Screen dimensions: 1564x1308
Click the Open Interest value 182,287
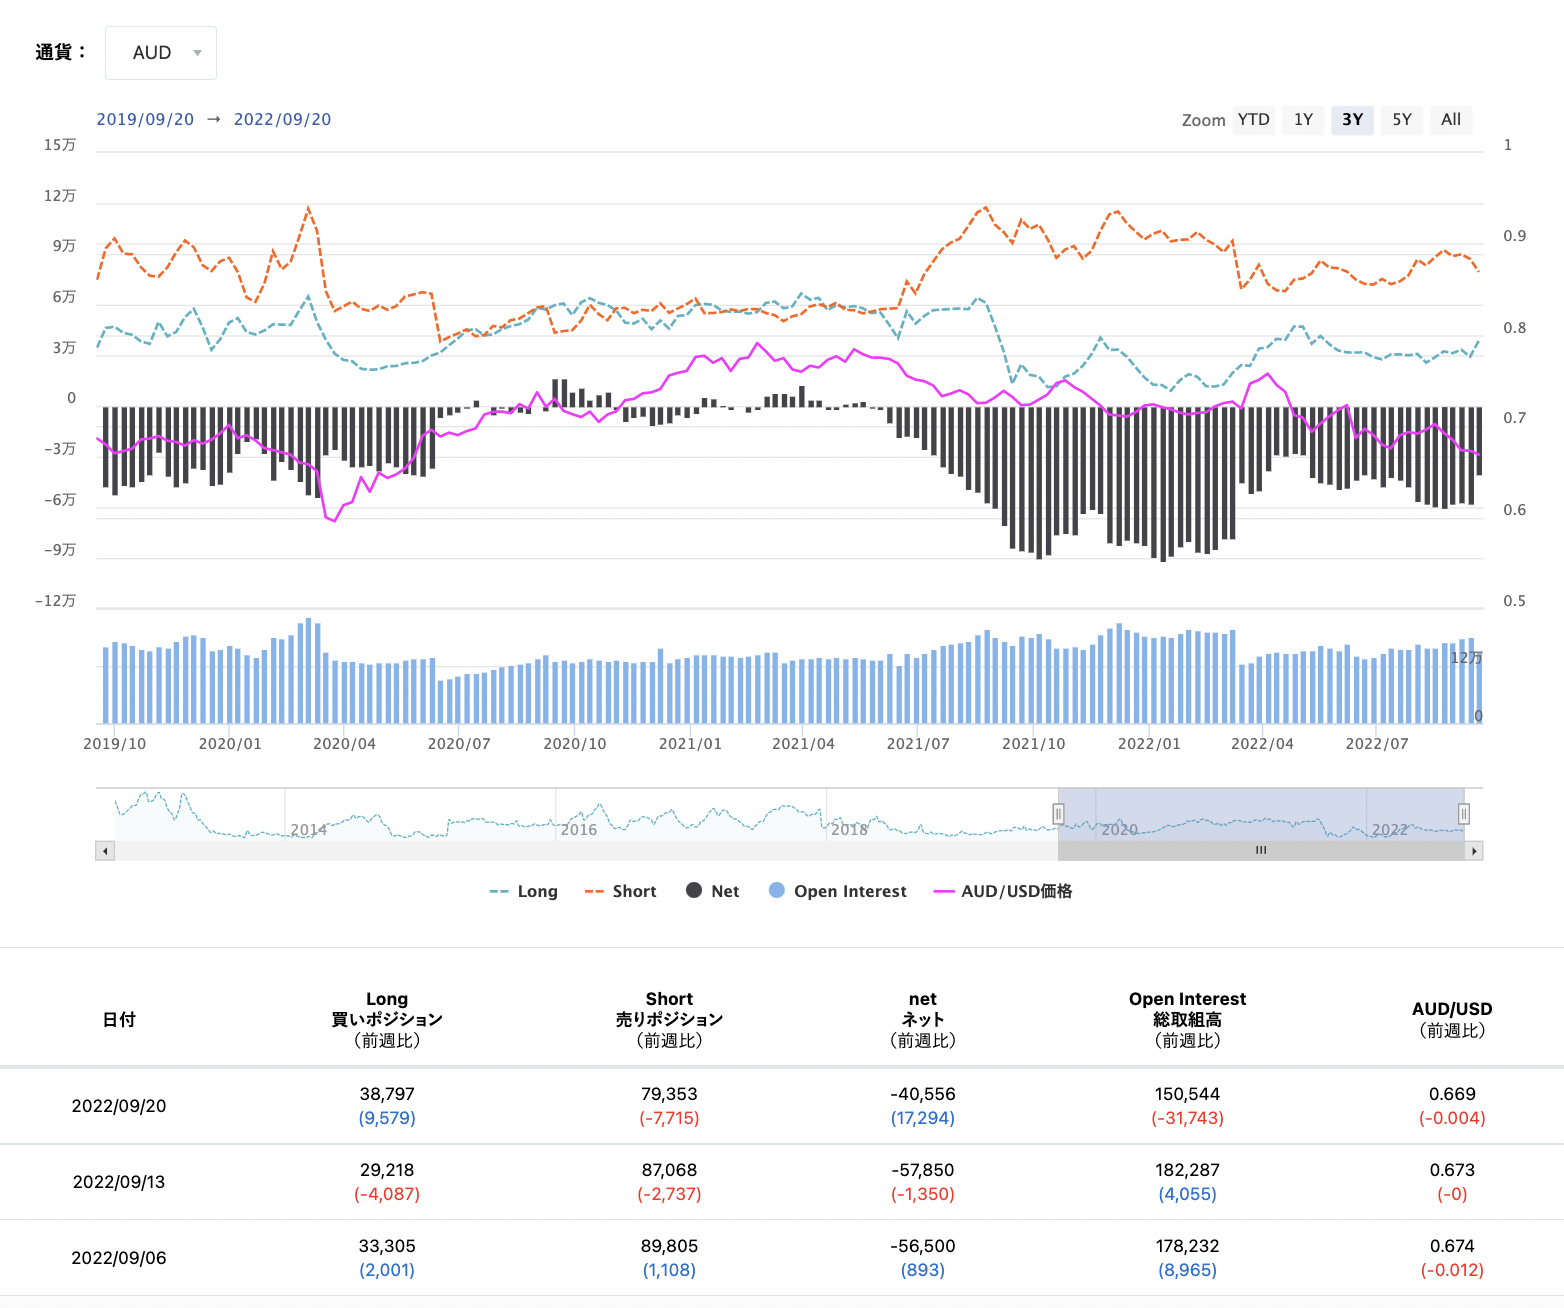[x=1188, y=1170]
